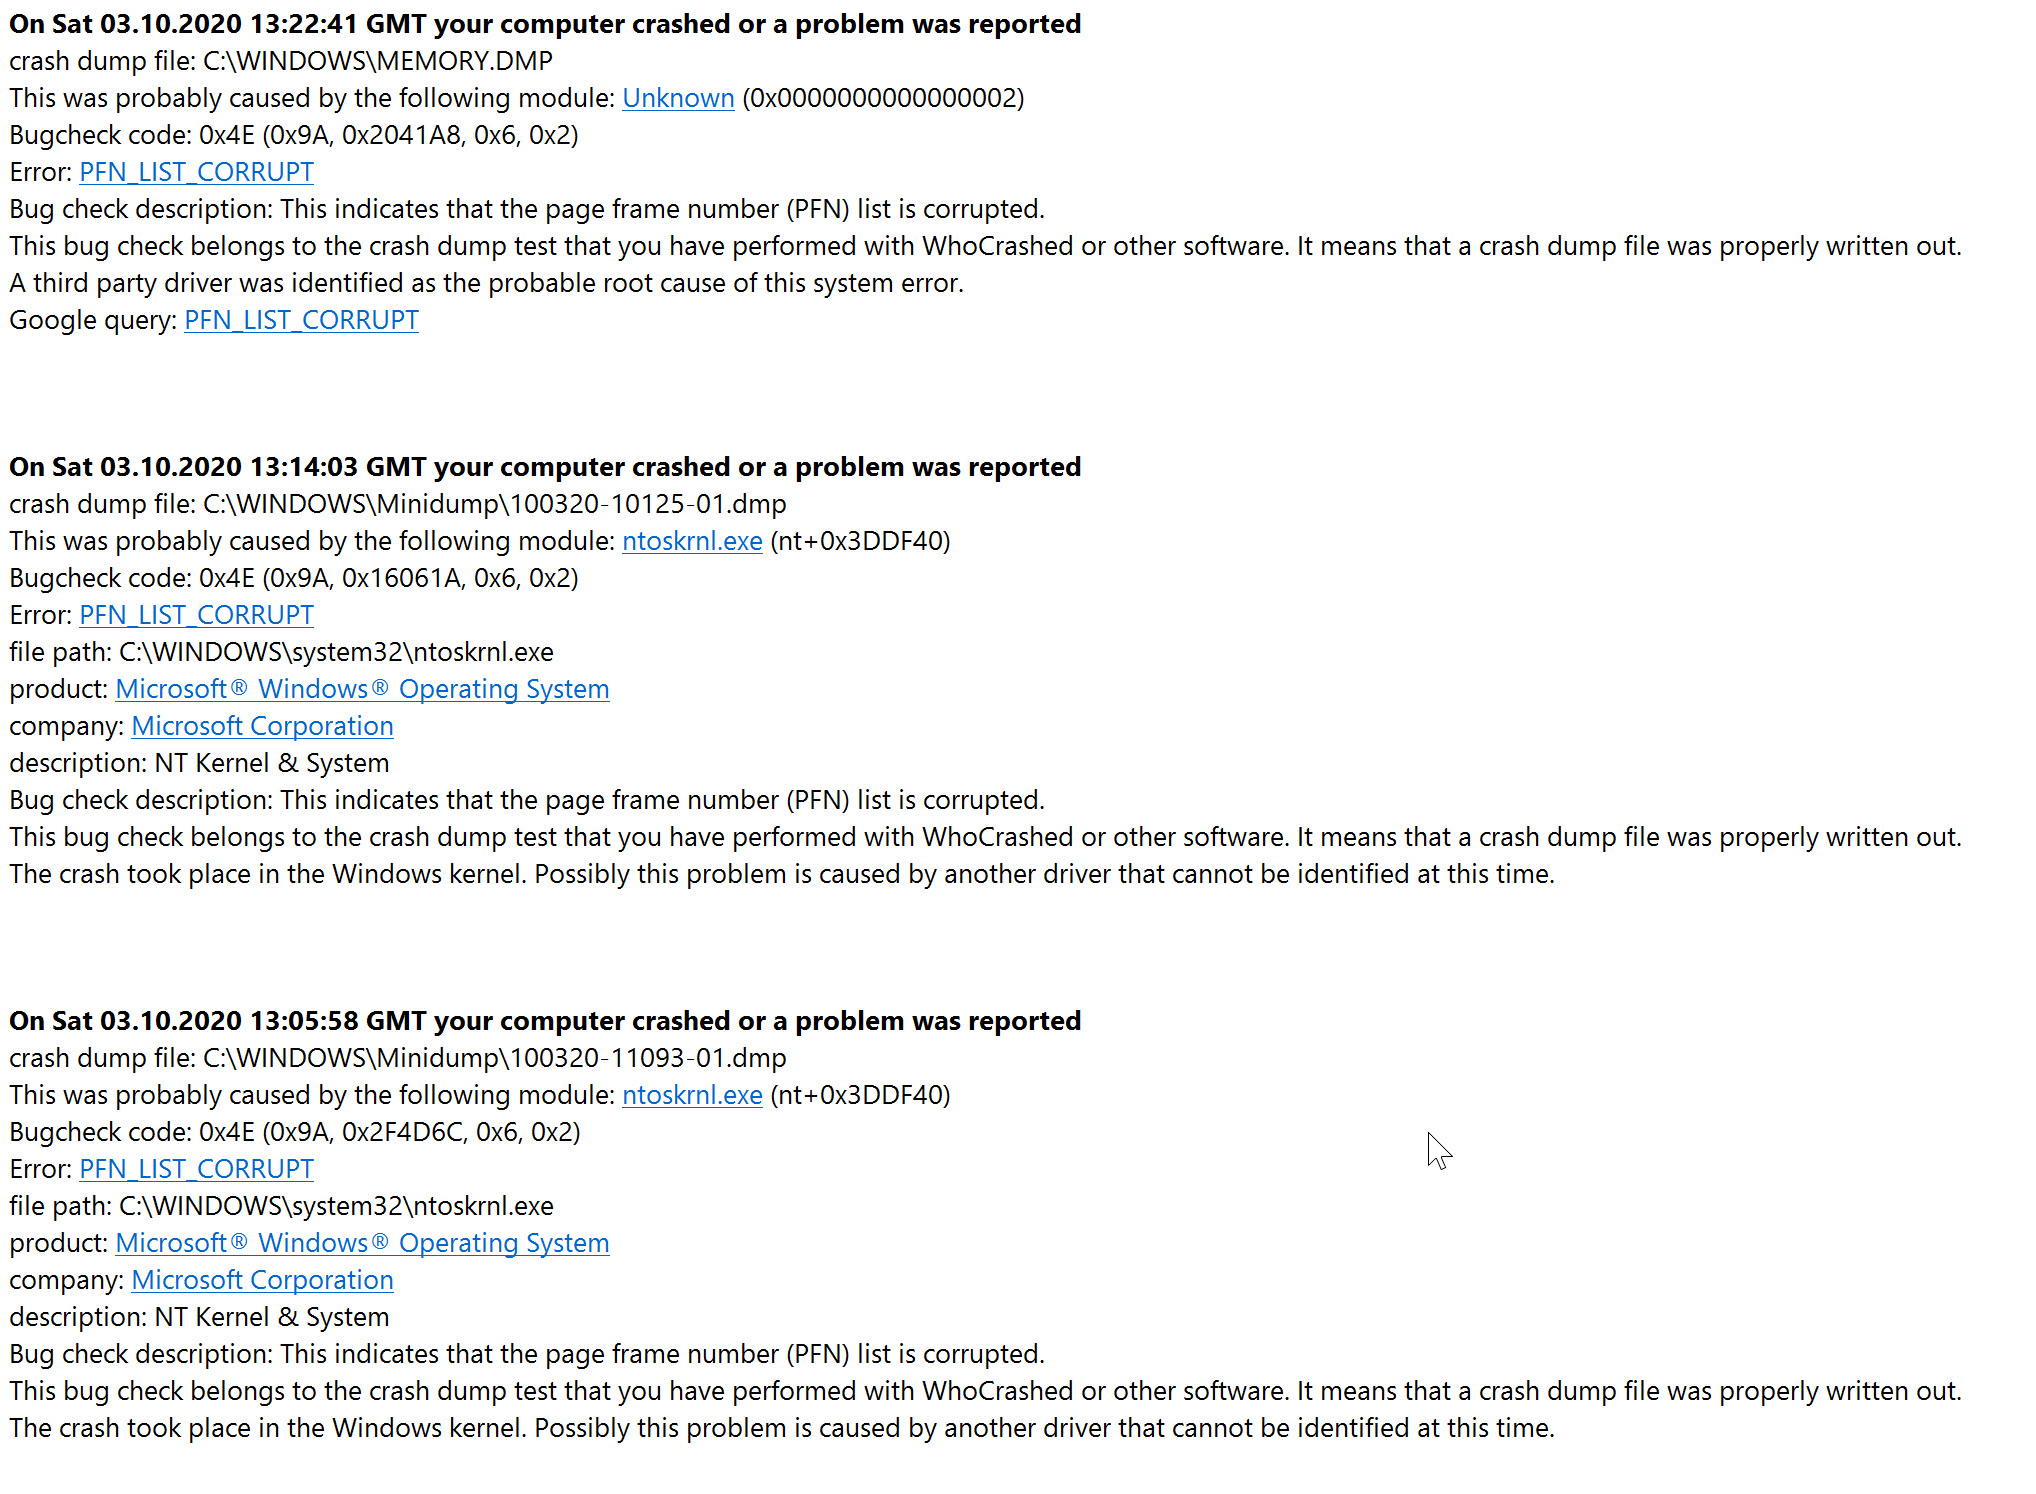
Task: Open Microsoft Corporation company link in second report
Action: (x=262, y=726)
